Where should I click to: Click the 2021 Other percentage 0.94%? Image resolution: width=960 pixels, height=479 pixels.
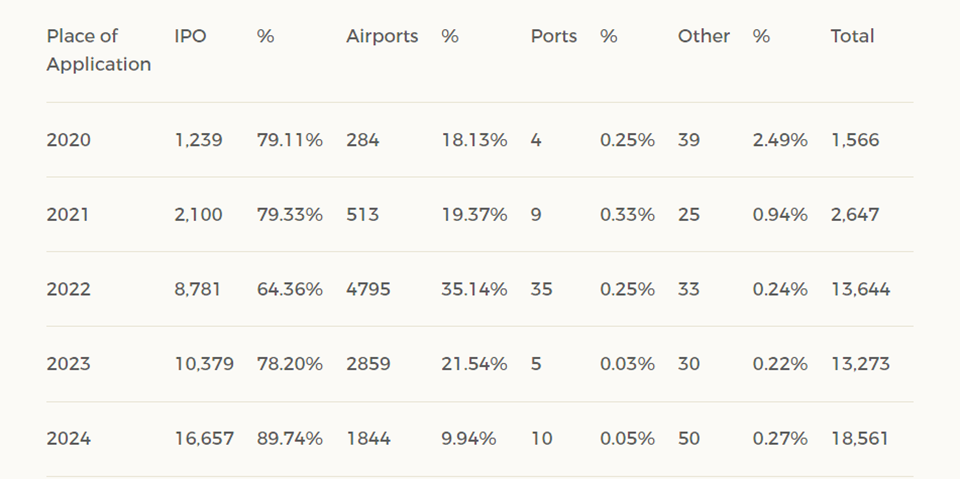779,215
